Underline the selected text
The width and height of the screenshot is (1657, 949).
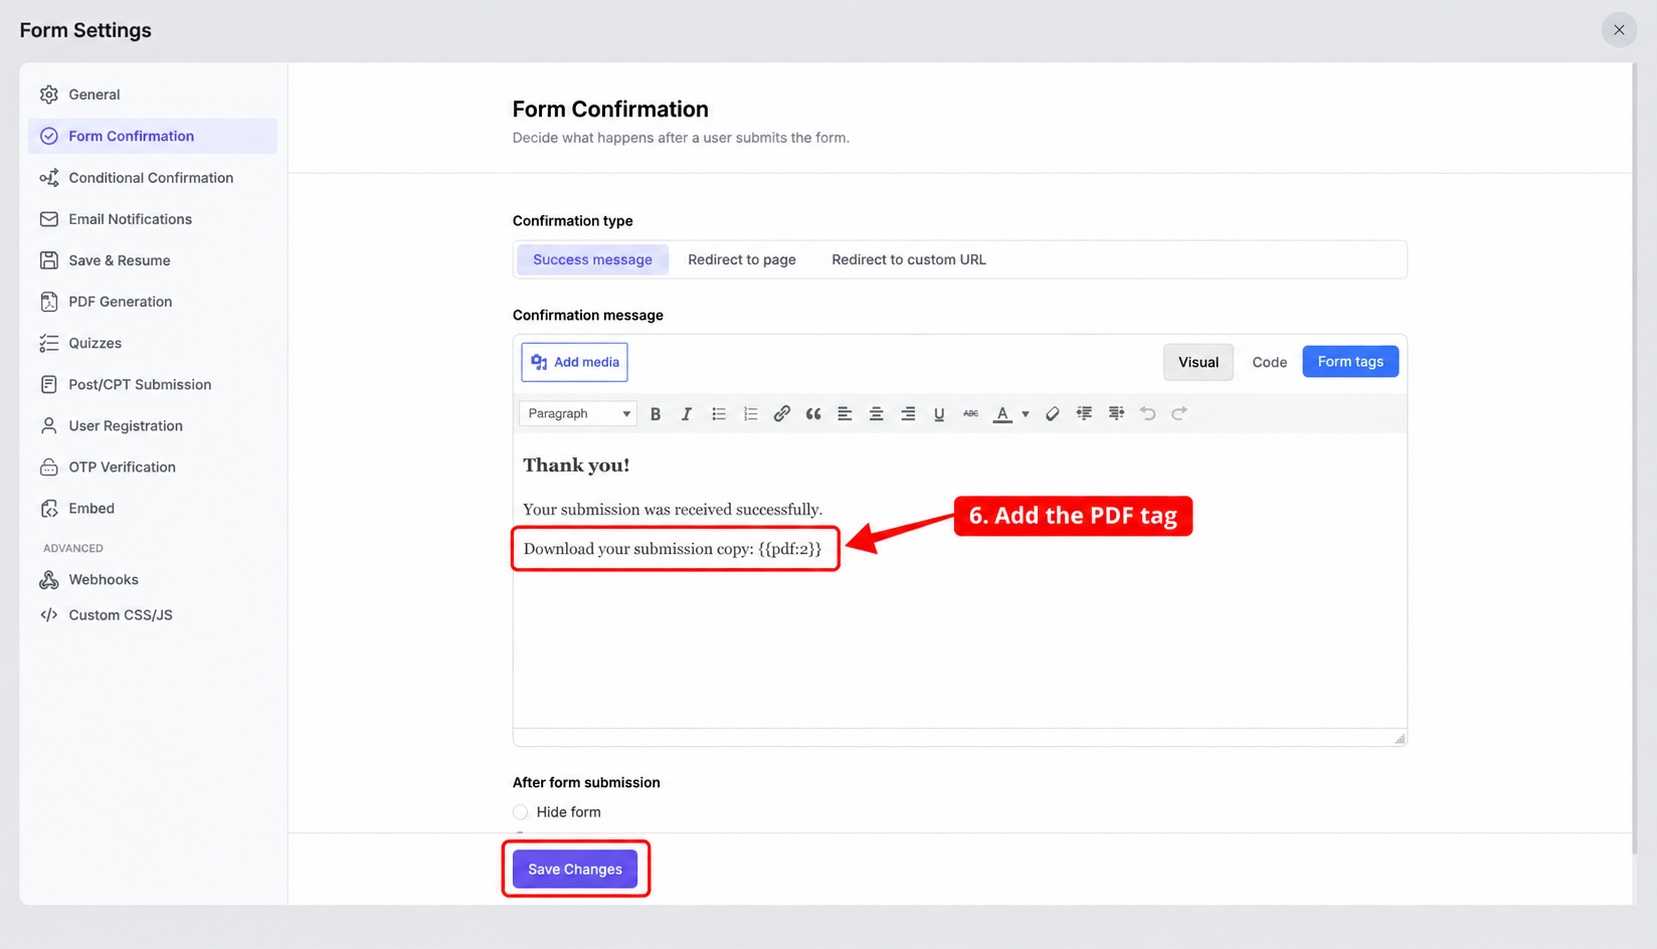(x=939, y=414)
